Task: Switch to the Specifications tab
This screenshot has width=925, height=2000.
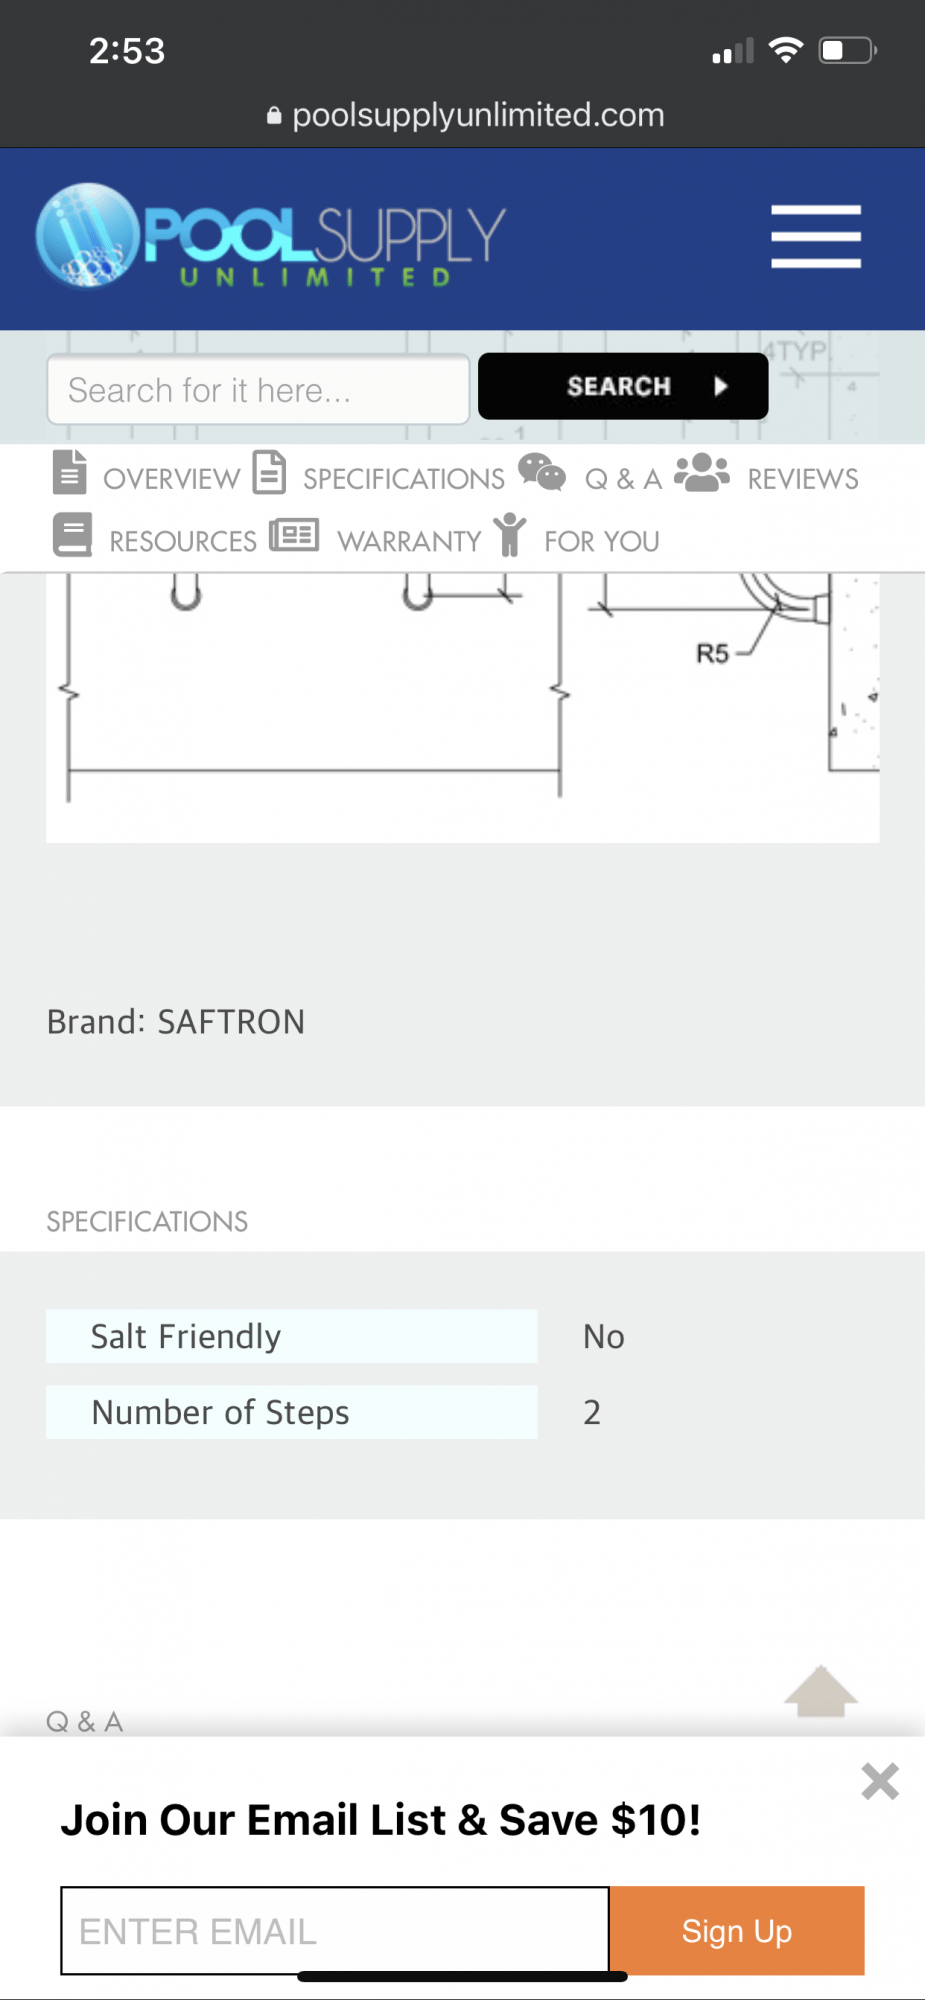Action: coord(404,479)
